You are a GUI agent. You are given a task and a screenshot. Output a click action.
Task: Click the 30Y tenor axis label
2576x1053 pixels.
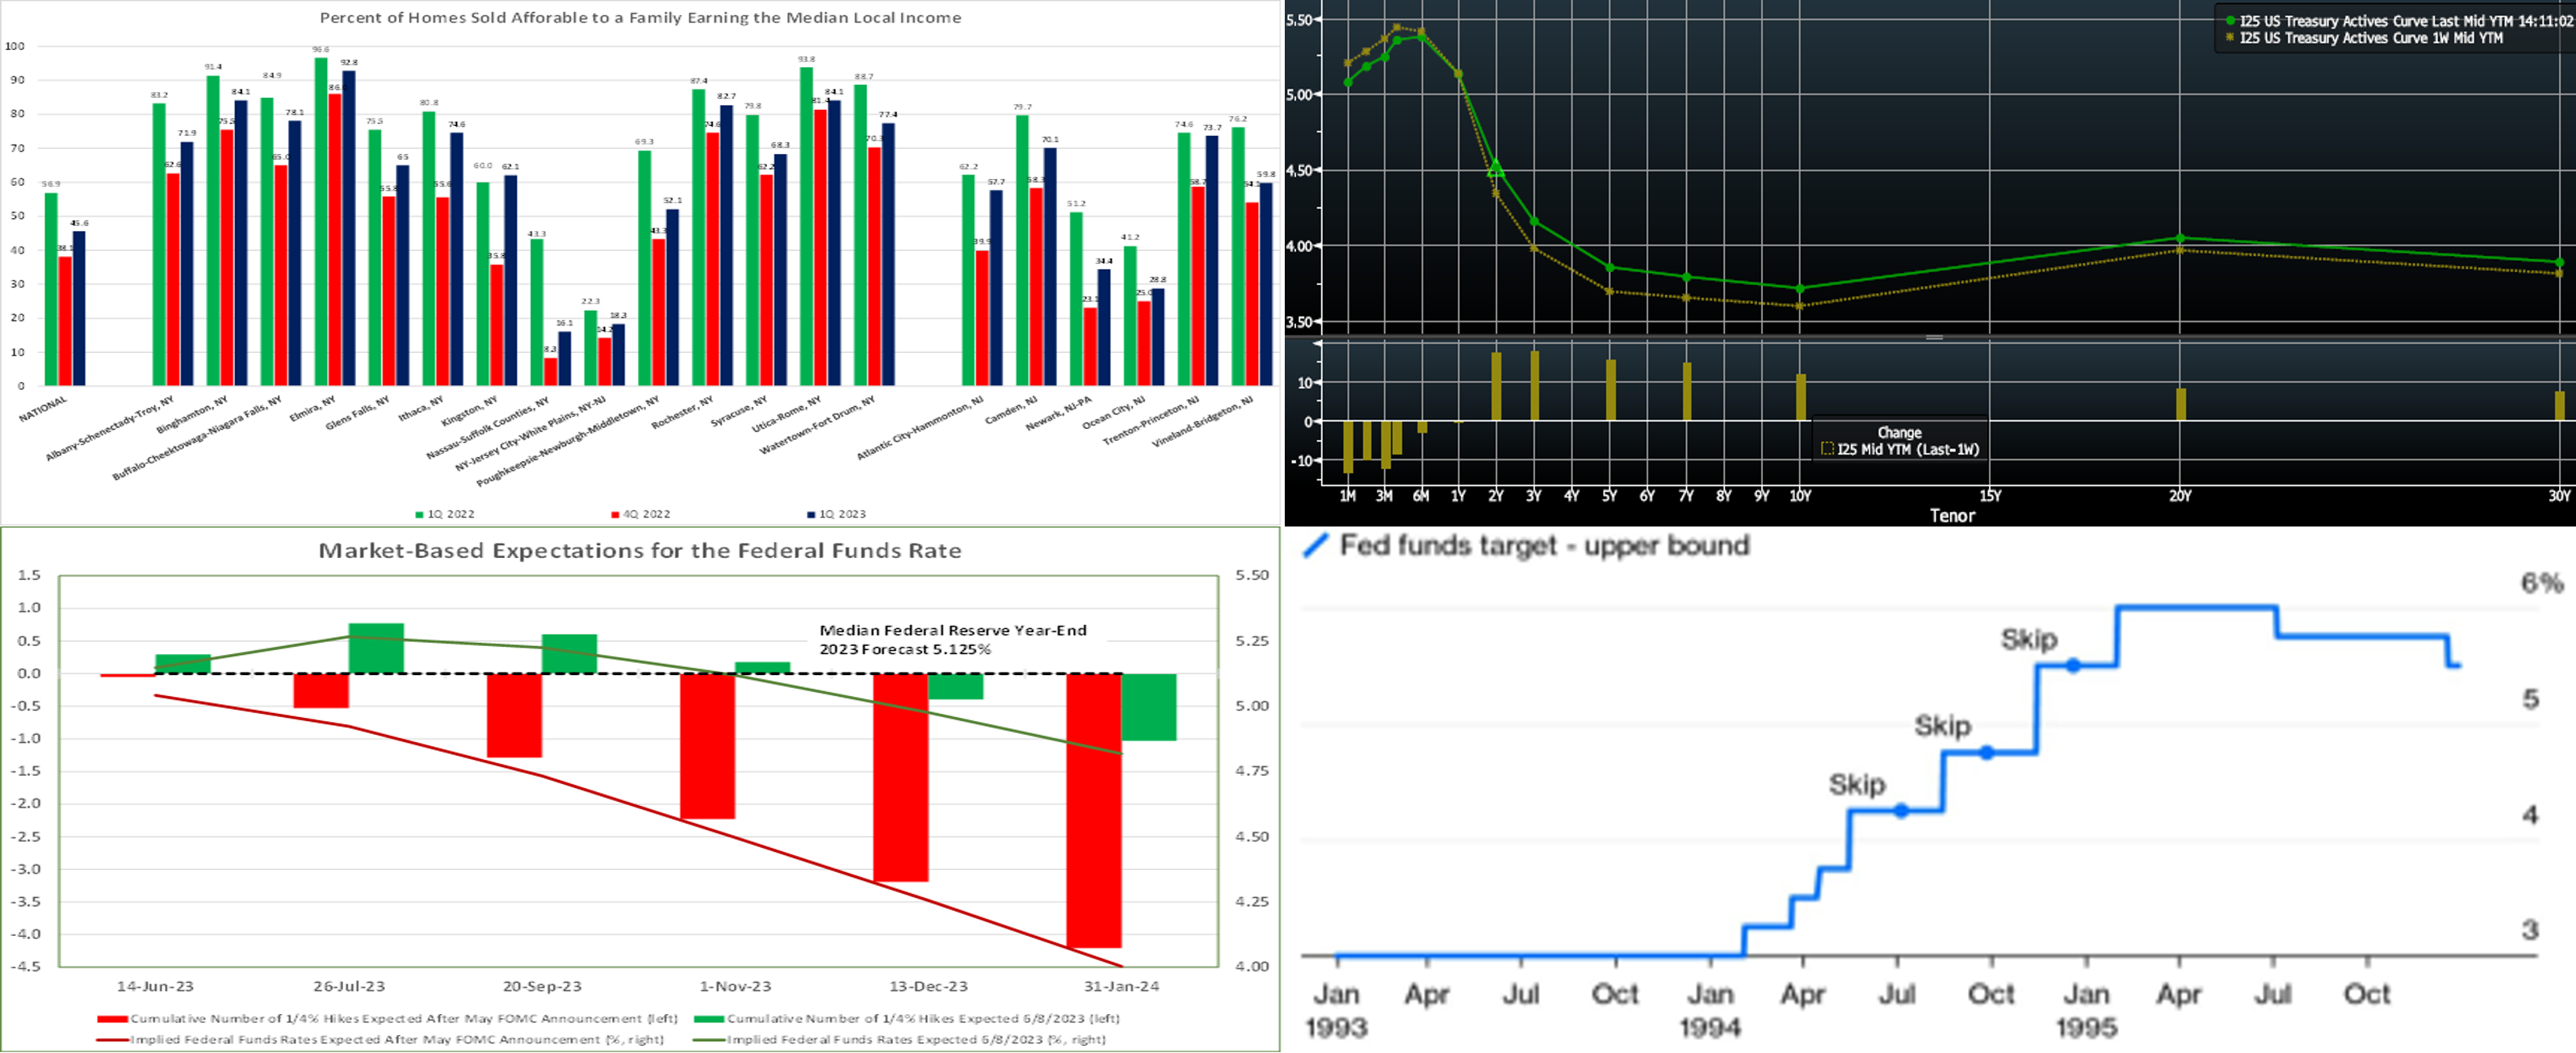[x=2558, y=496]
